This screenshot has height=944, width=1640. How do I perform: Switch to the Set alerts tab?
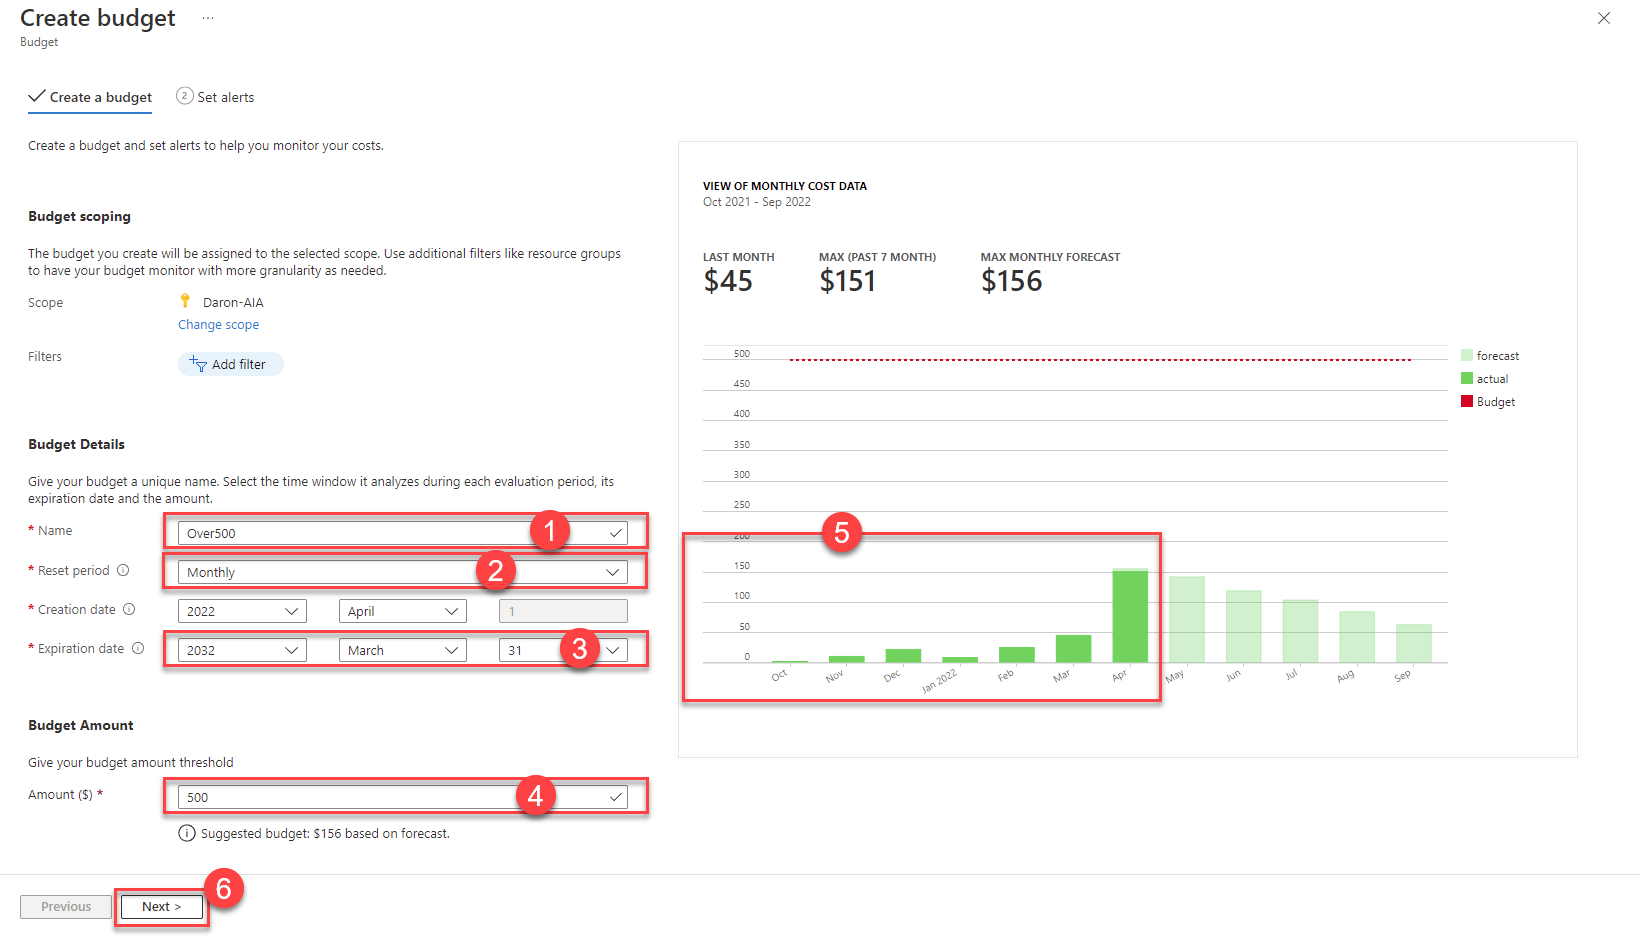(225, 96)
